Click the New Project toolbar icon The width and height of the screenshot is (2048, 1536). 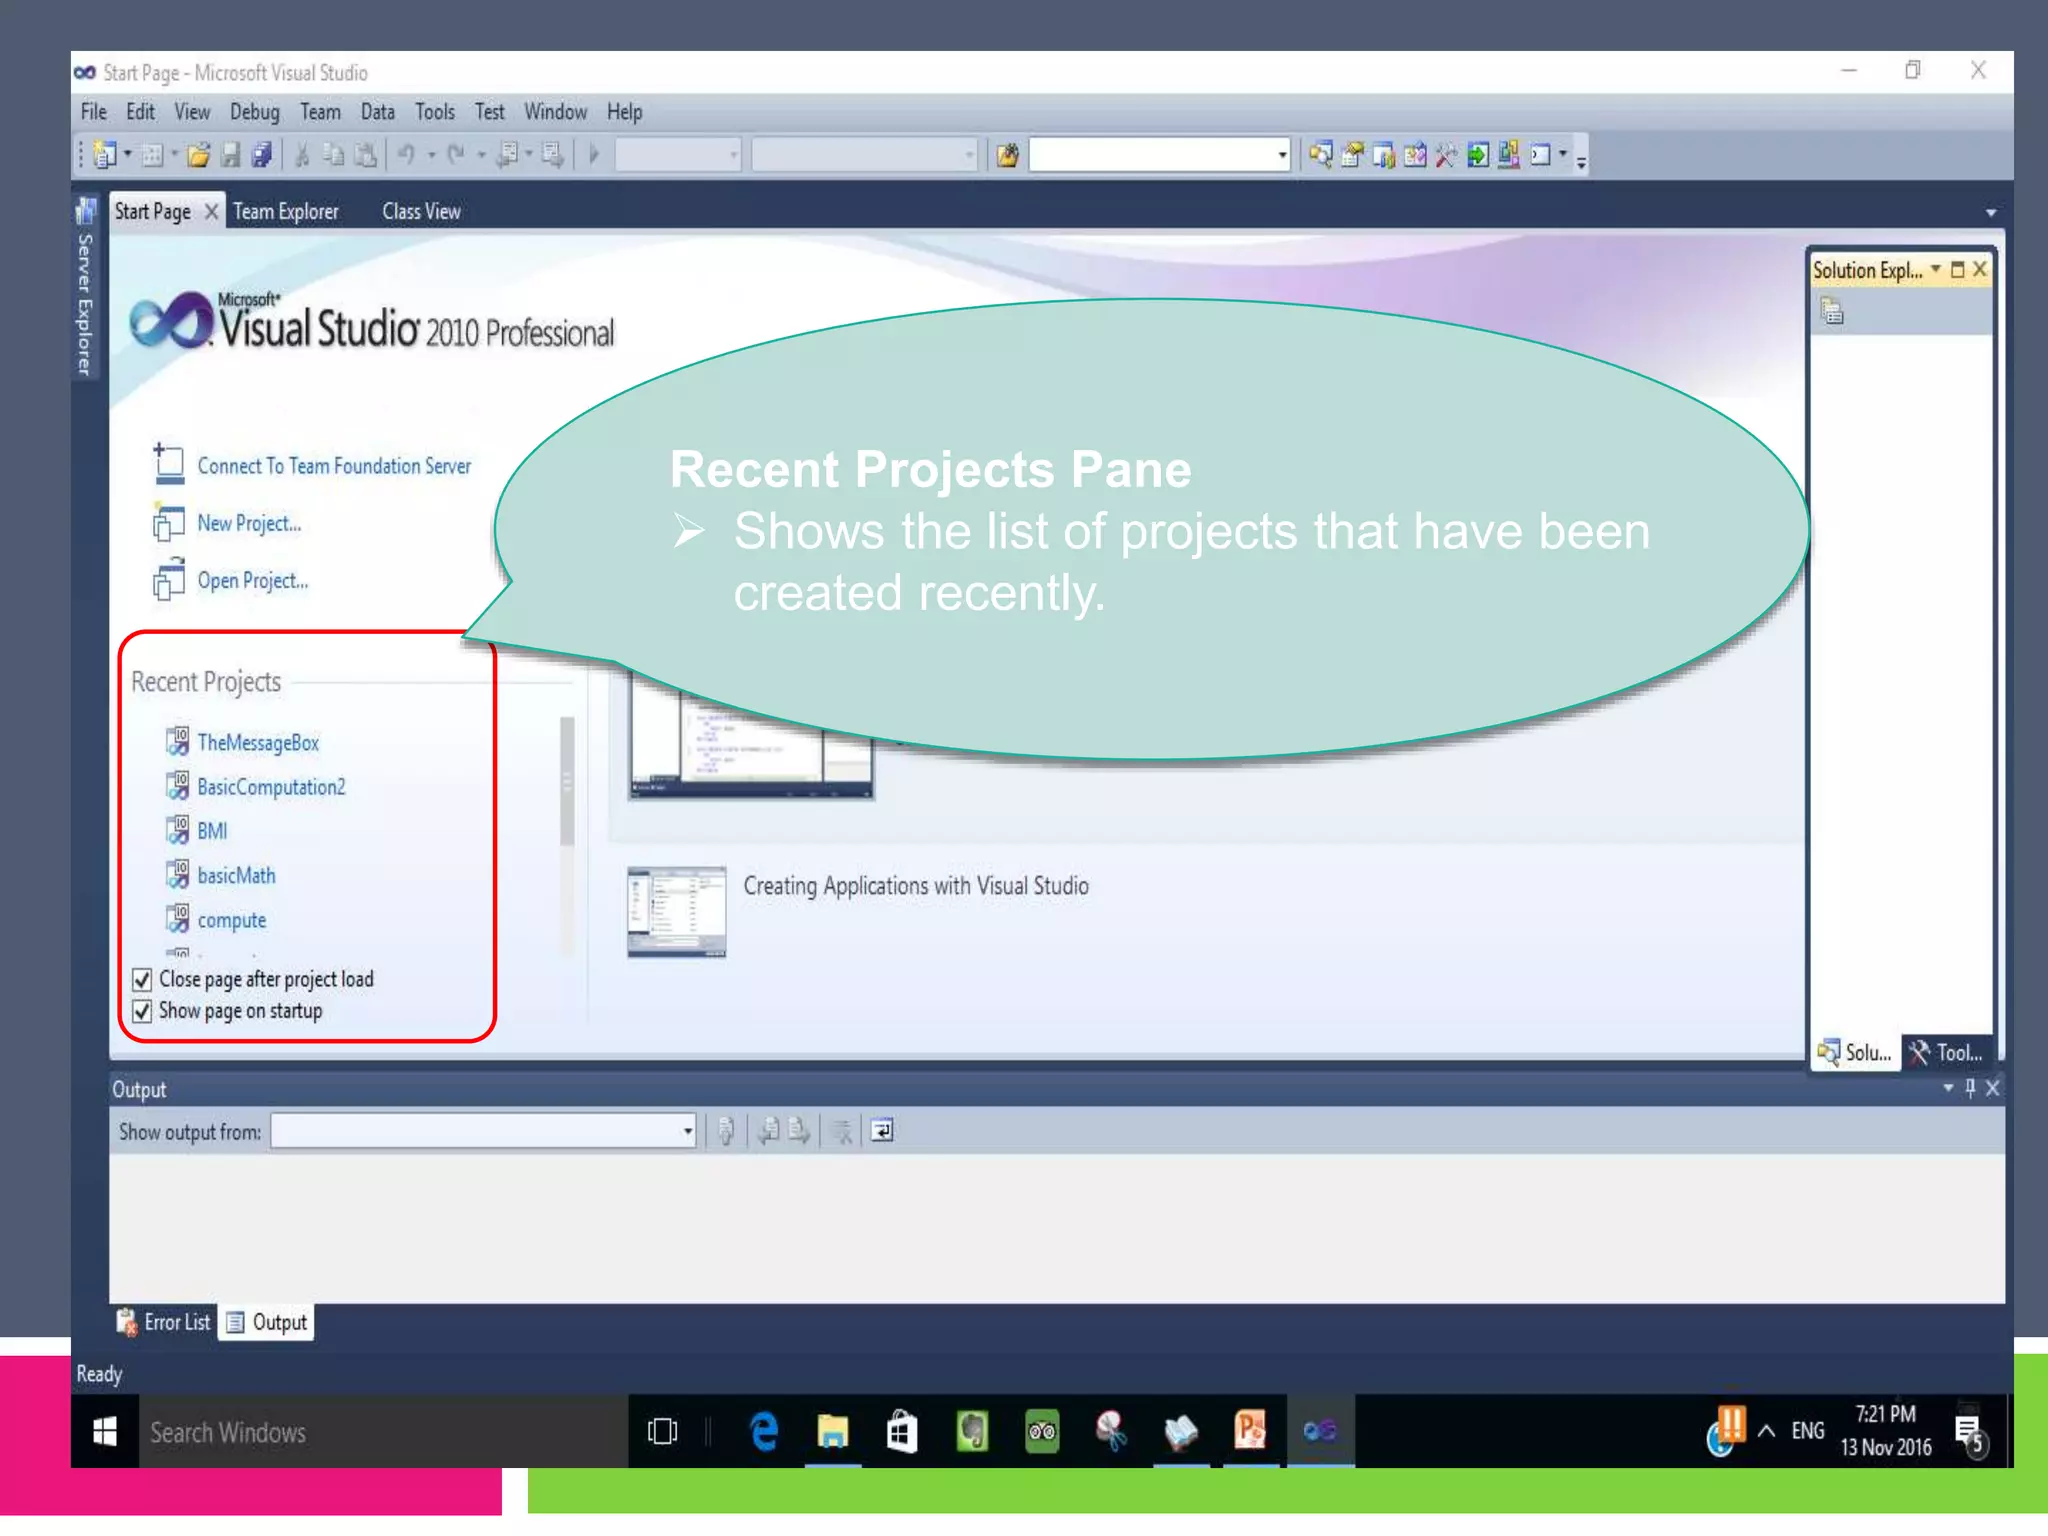(104, 155)
